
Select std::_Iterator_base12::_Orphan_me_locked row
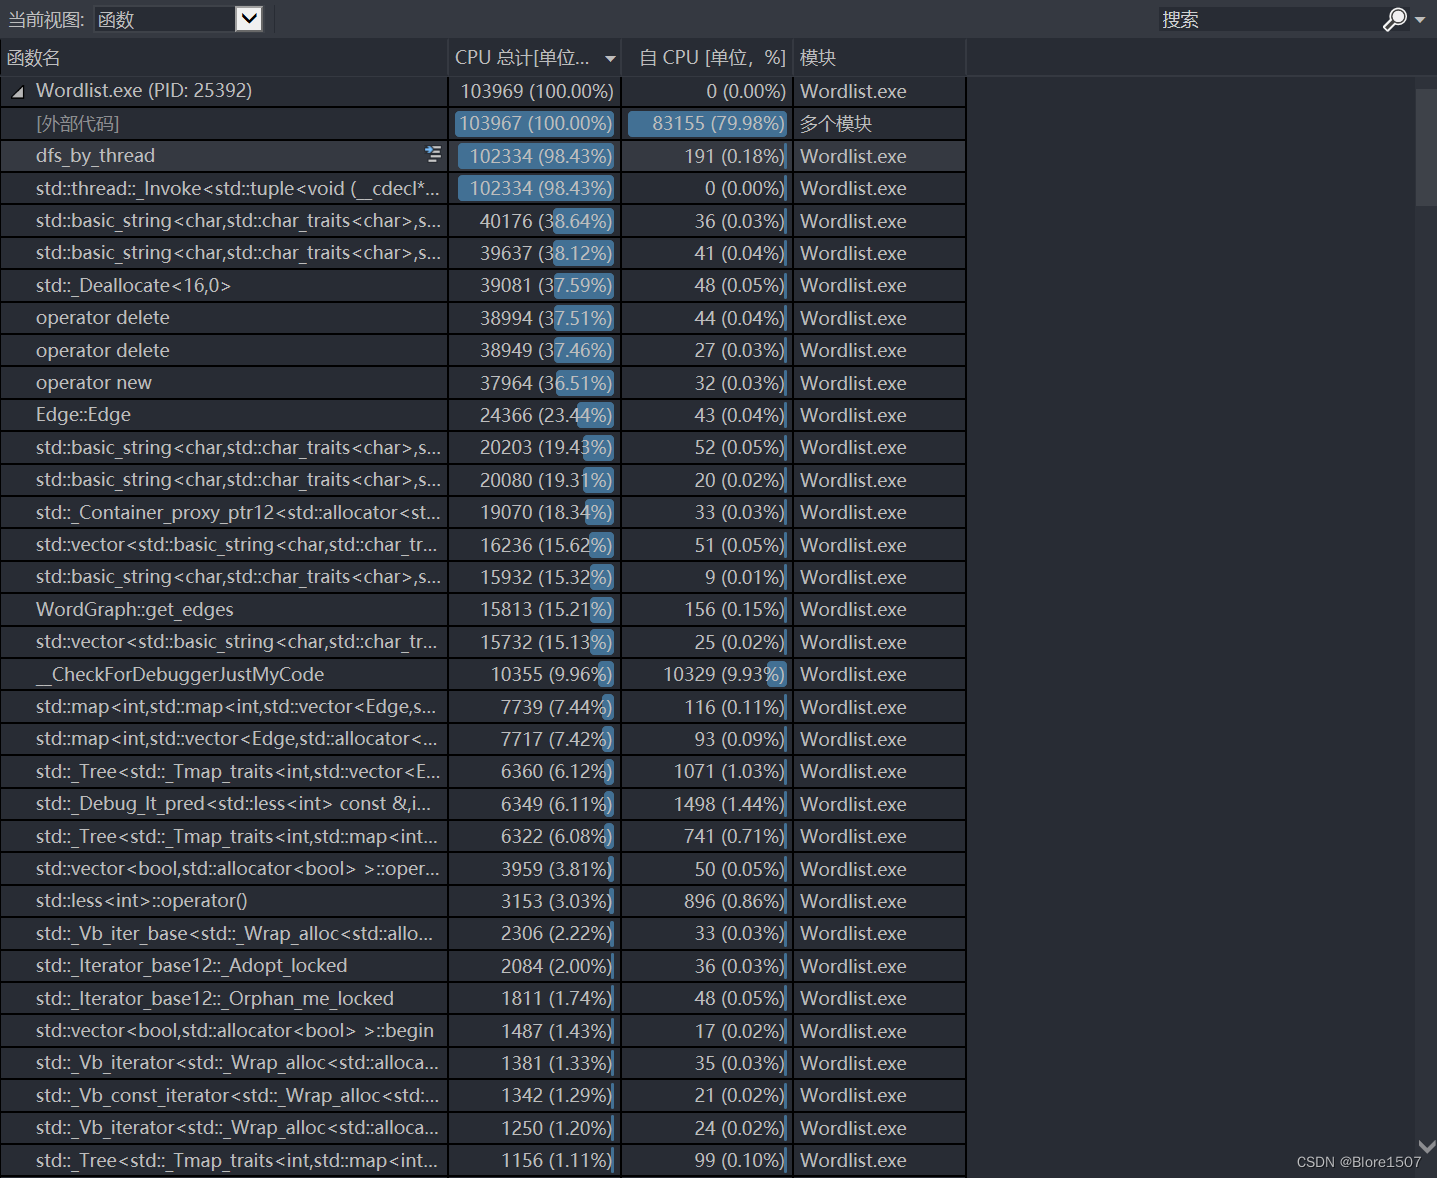pos(483,998)
